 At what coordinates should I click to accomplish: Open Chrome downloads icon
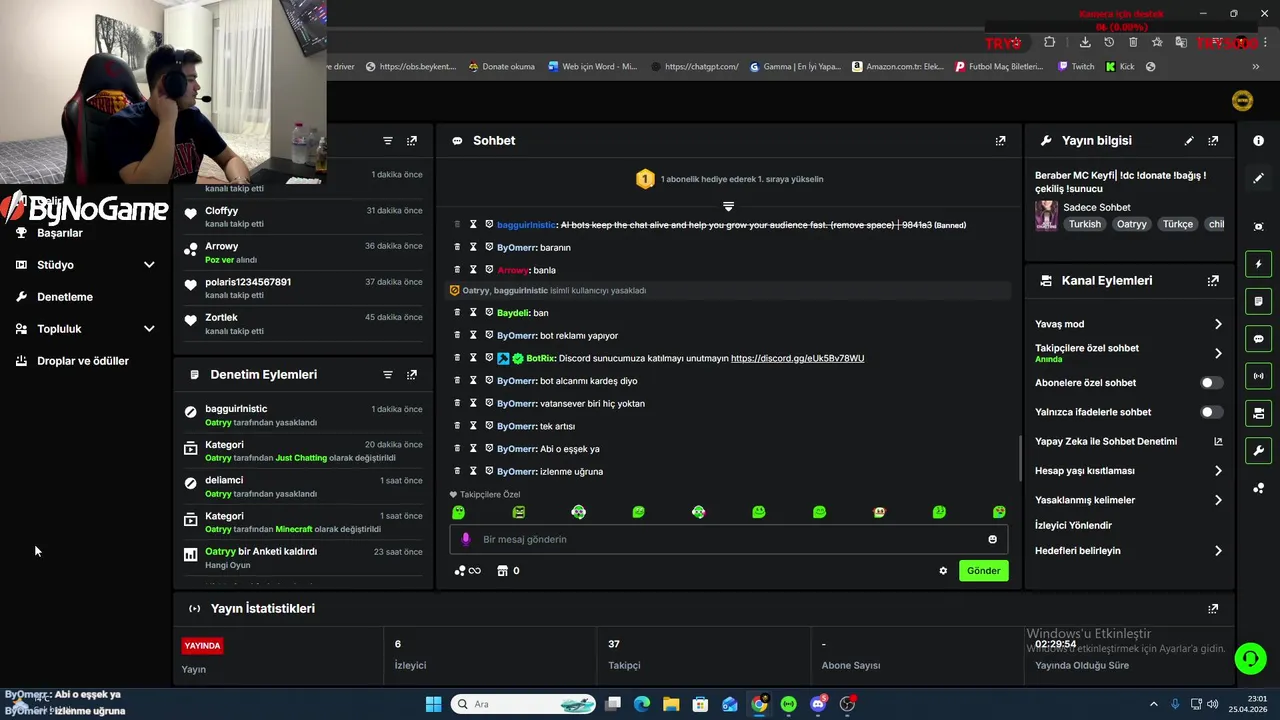[1085, 42]
